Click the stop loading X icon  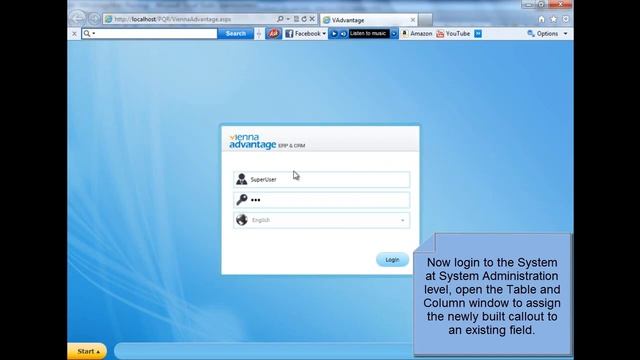(312, 19)
